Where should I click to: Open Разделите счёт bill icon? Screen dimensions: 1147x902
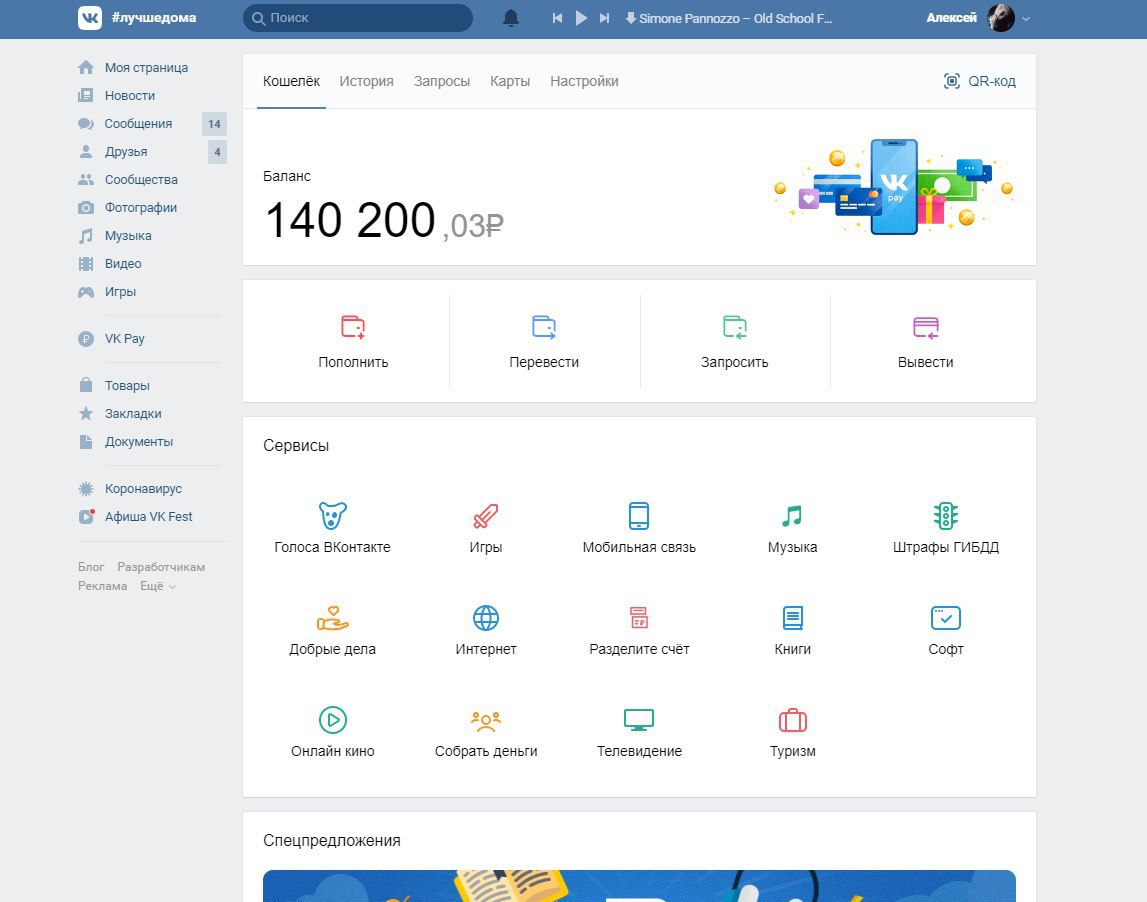639,618
